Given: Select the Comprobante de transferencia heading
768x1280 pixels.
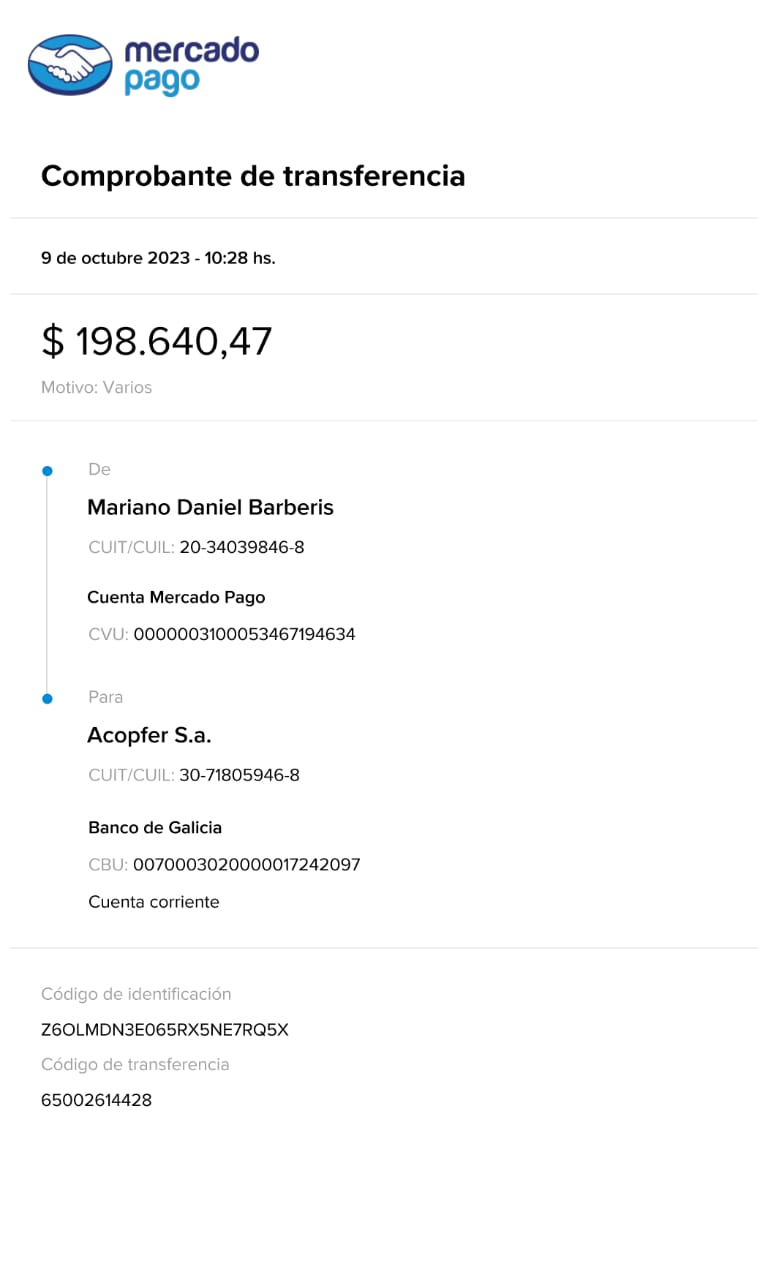Looking at the screenshot, I should click(253, 177).
